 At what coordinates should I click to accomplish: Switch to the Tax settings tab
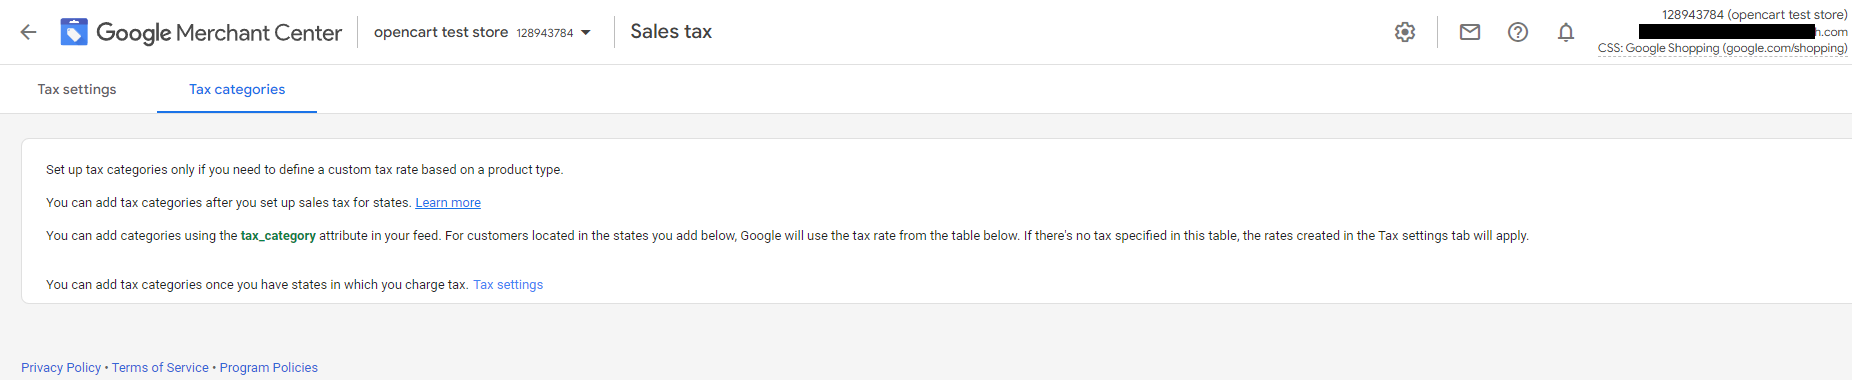click(77, 89)
